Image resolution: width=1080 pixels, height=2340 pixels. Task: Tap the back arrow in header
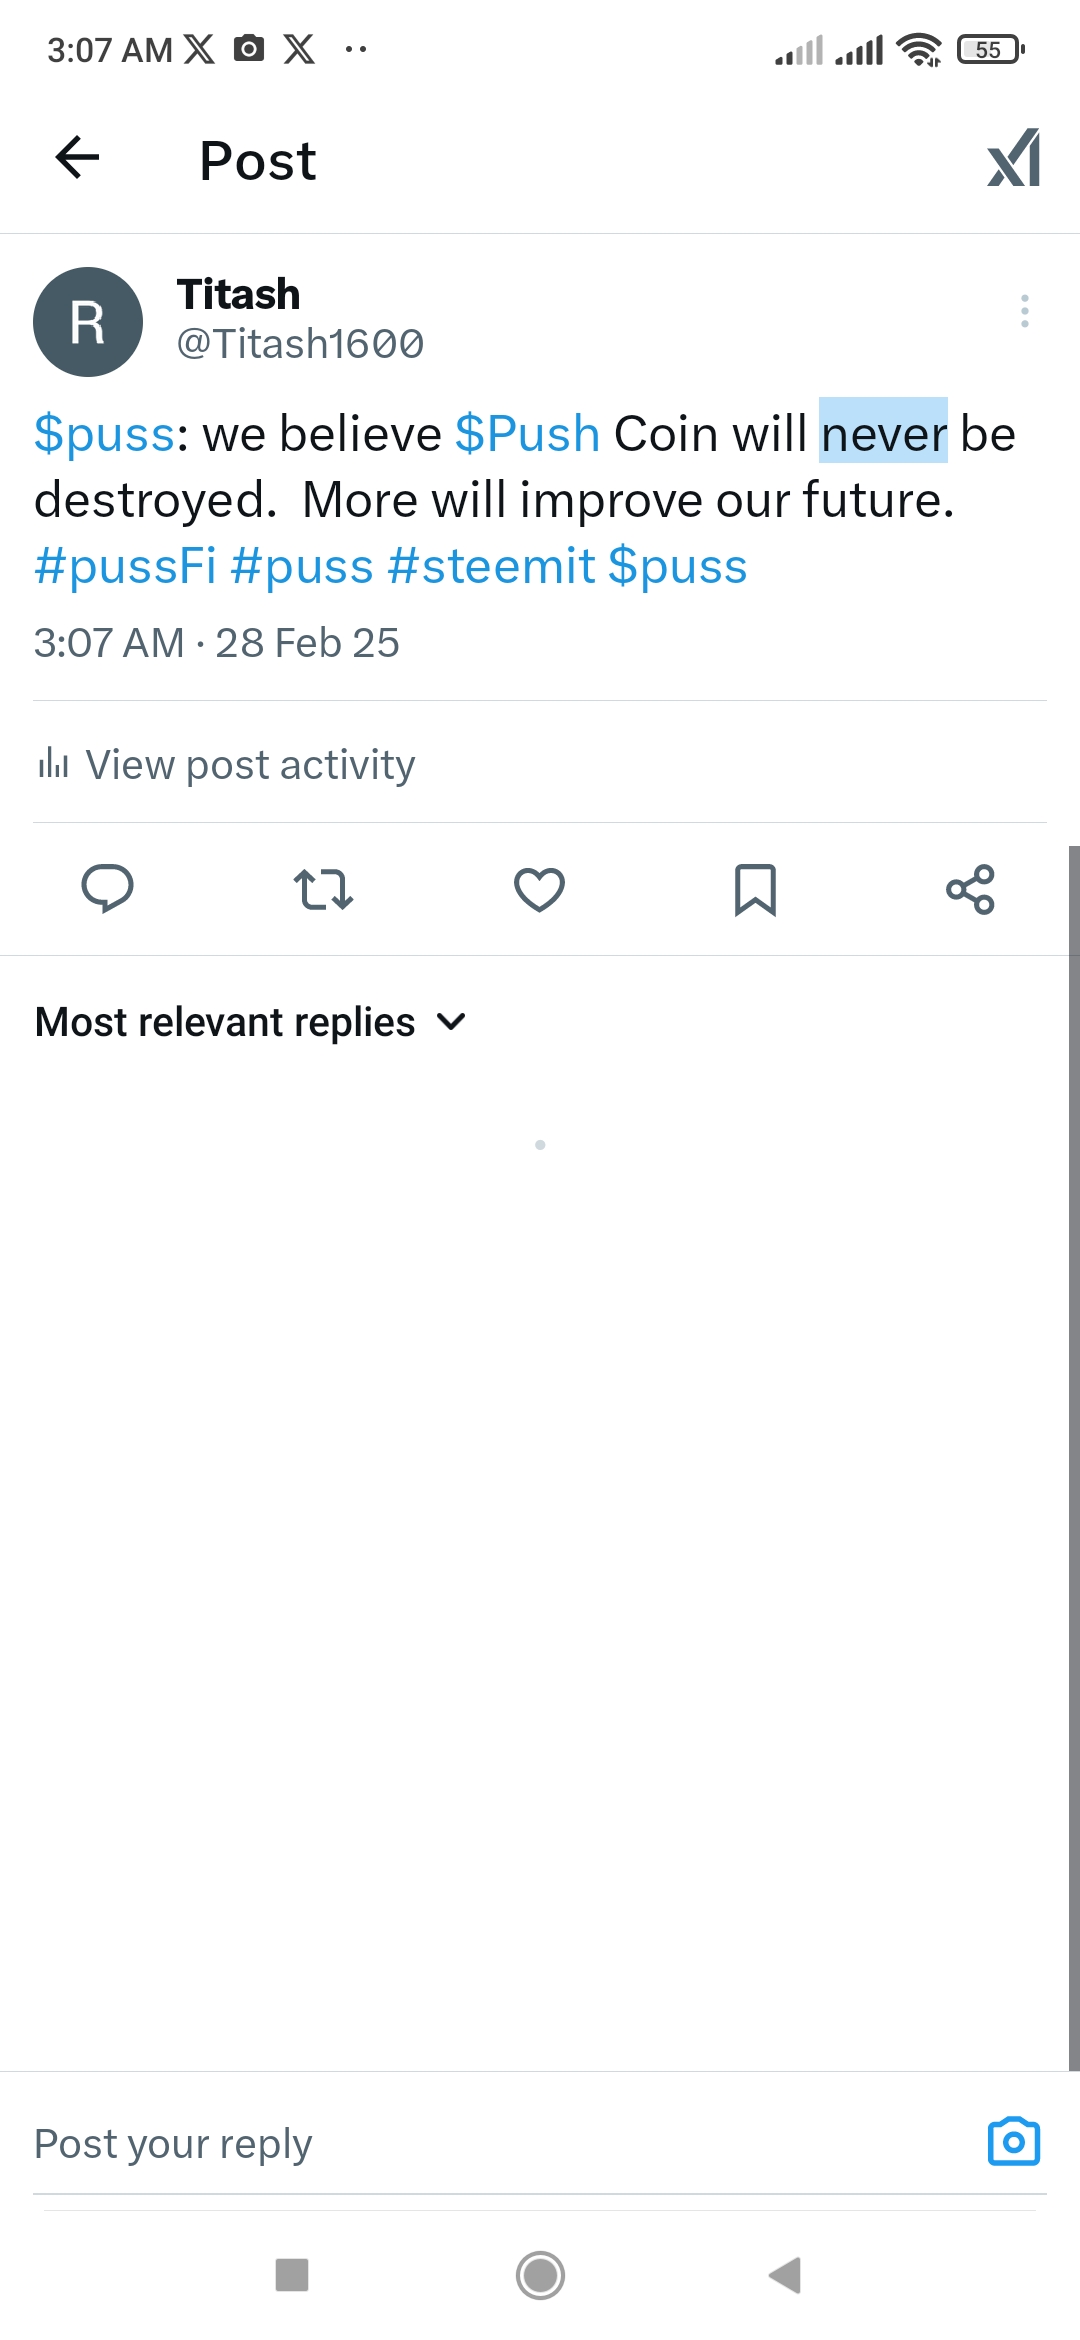pyautogui.click(x=77, y=158)
